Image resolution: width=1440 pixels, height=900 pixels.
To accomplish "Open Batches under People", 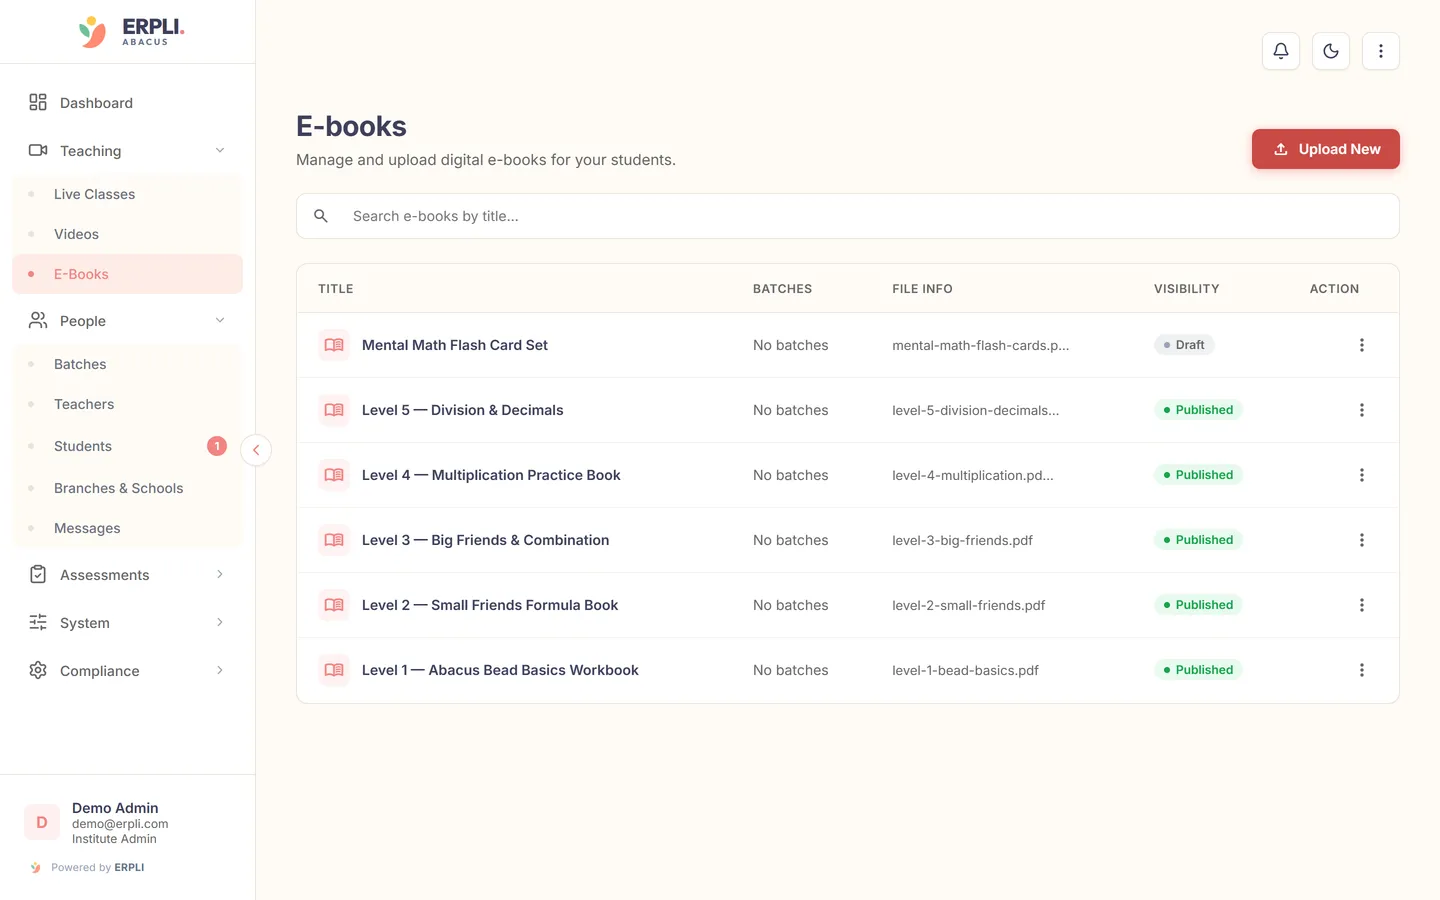I will (x=128, y=364).
